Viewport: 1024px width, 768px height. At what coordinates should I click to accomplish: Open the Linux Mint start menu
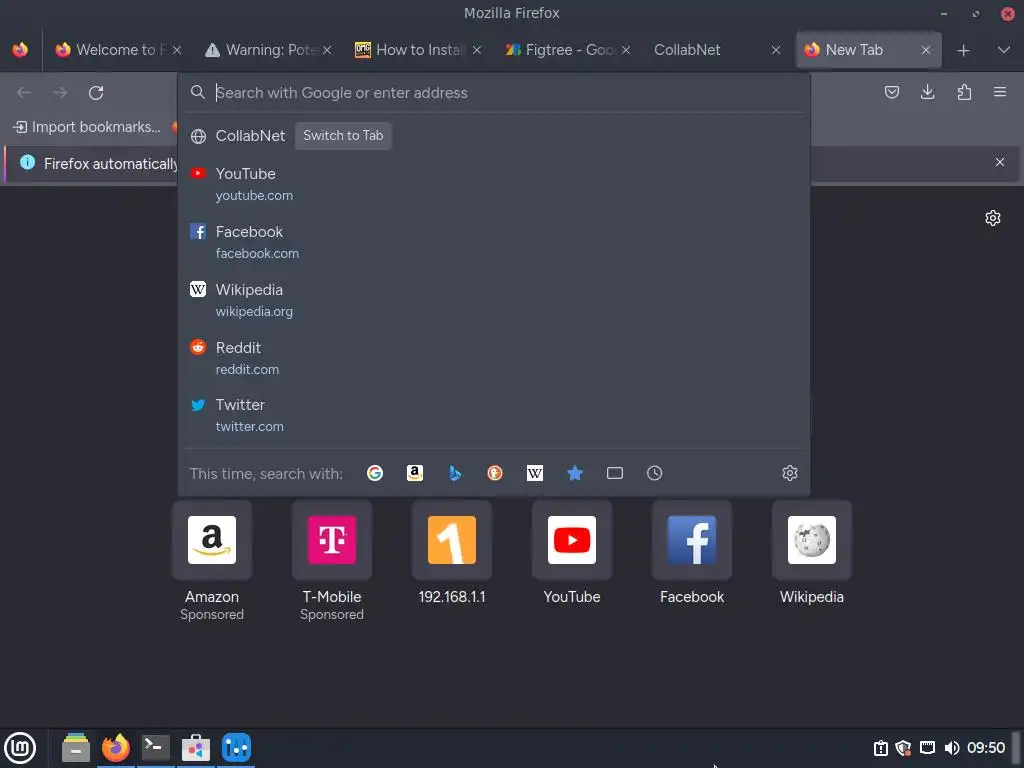coord(20,747)
